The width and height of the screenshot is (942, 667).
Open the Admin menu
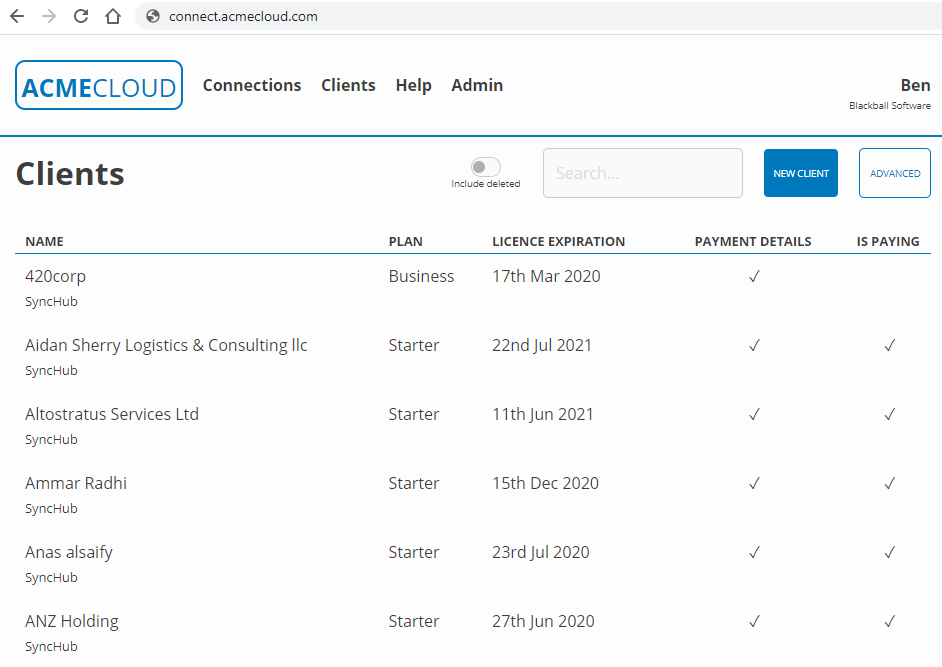(x=477, y=86)
